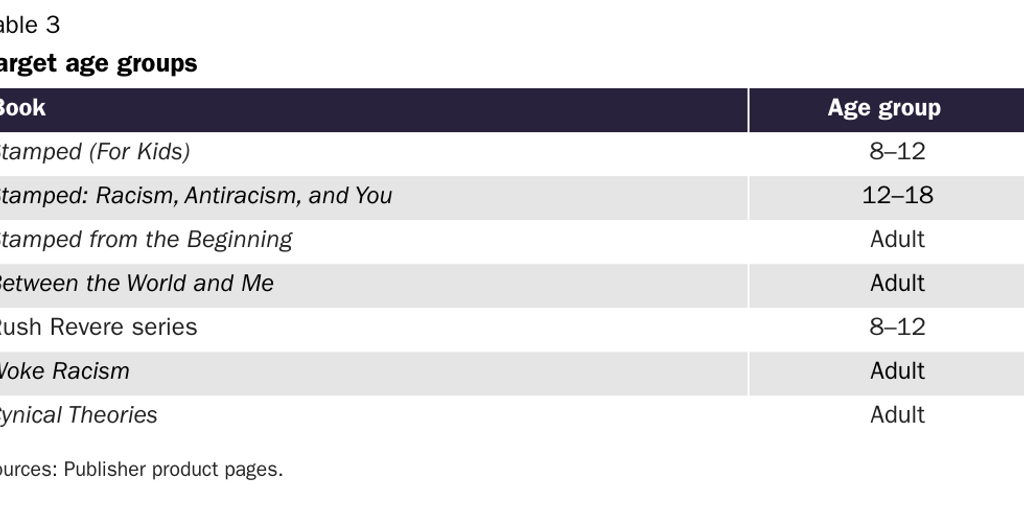Click the 8–12 age cell for Stamped (For Kids)
The width and height of the screenshot is (1024, 512).
(x=897, y=152)
